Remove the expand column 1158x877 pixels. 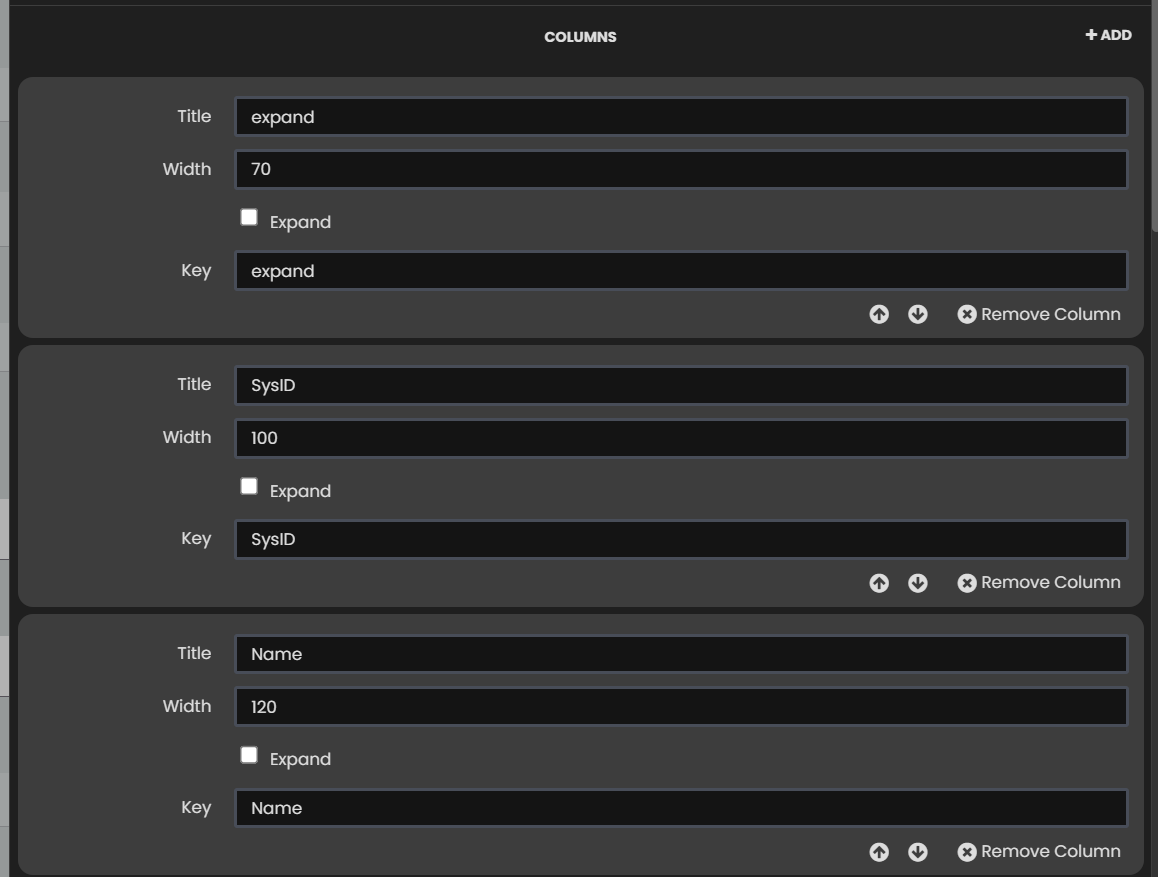click(1039, 315)
